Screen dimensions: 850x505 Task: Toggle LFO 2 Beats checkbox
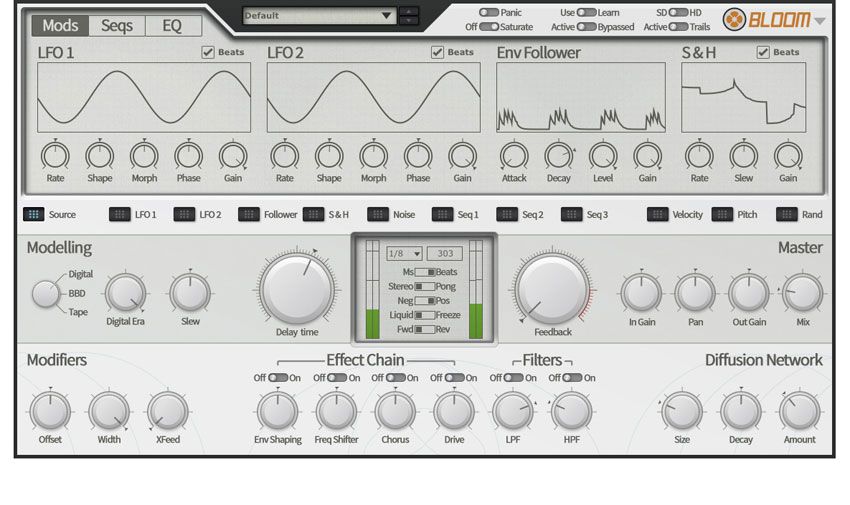click(x=437, y=52)
